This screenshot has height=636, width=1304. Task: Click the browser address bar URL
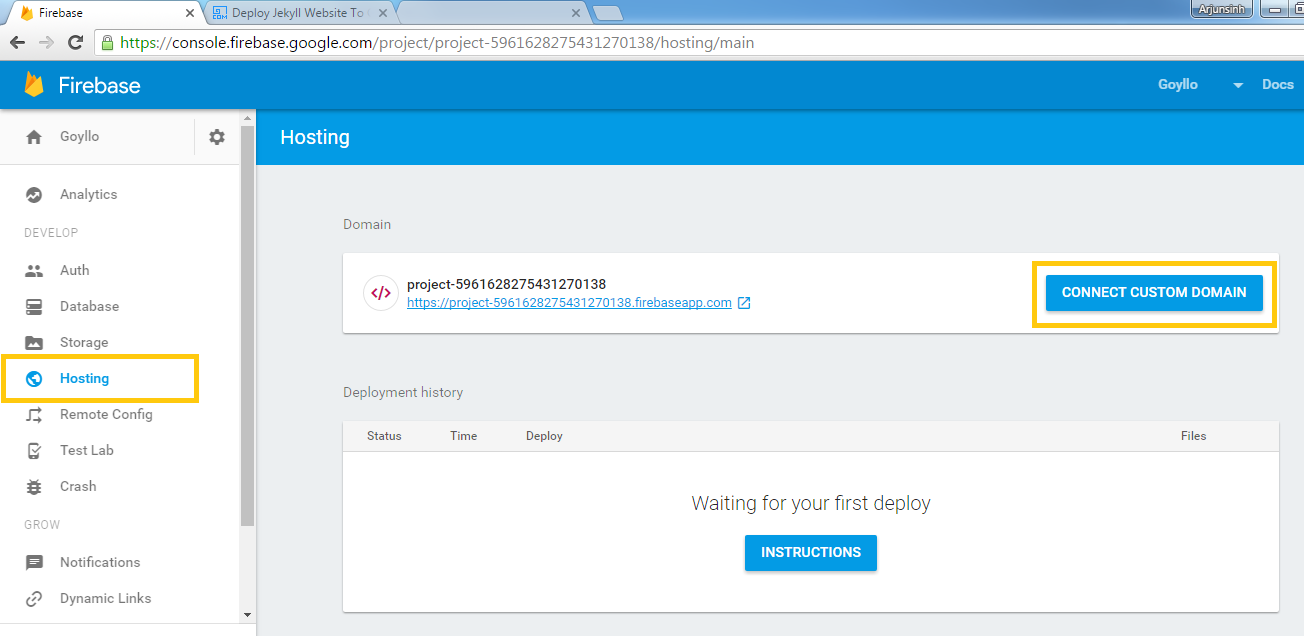click(437, 43)
